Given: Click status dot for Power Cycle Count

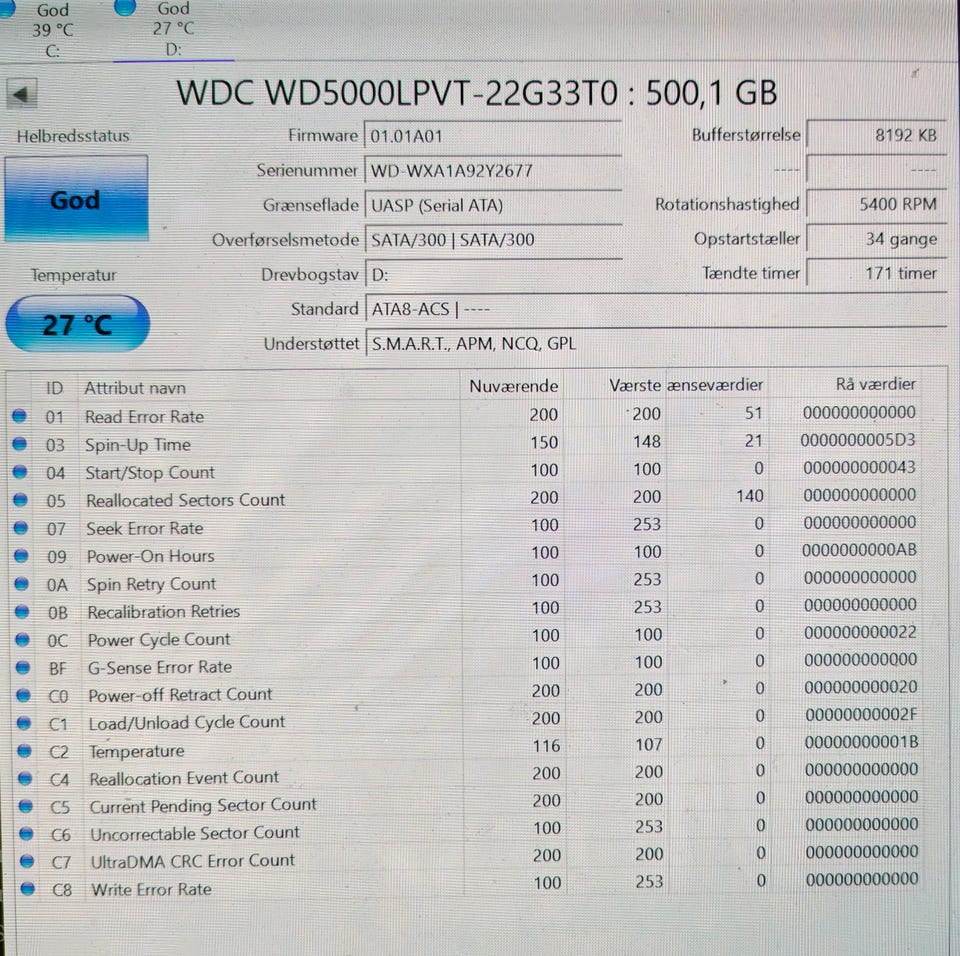Looking at the screenshot, I should click(x=22, y=639).
